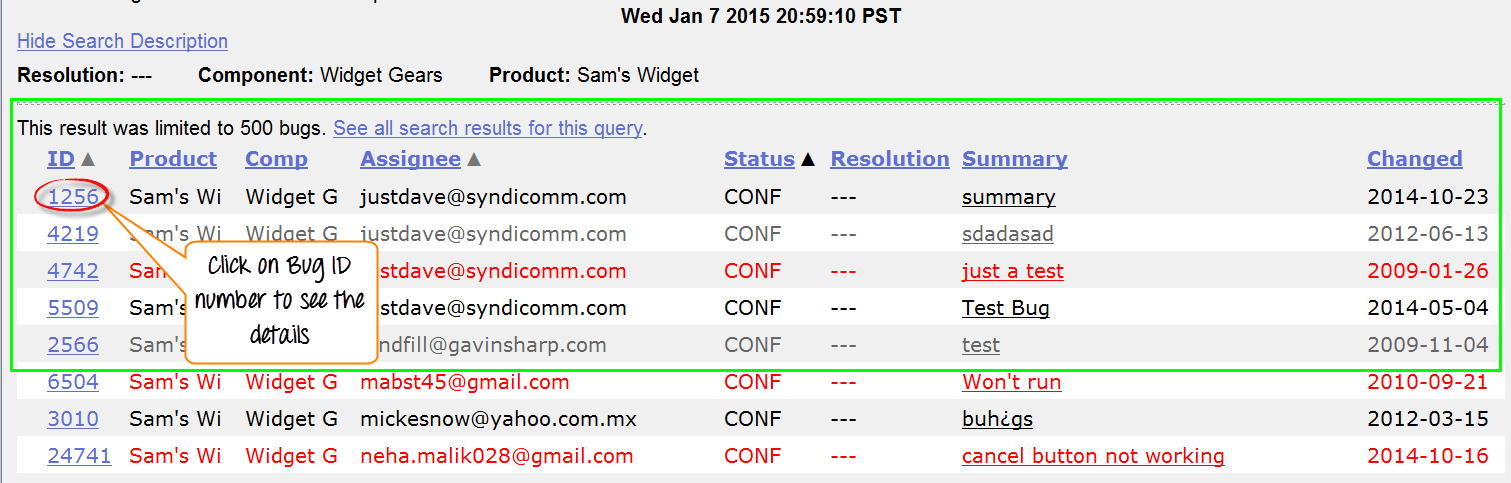The height and width of the screenshot is (483, 1511).
Task: Sort by Status column header
Action: pos(759,159)
